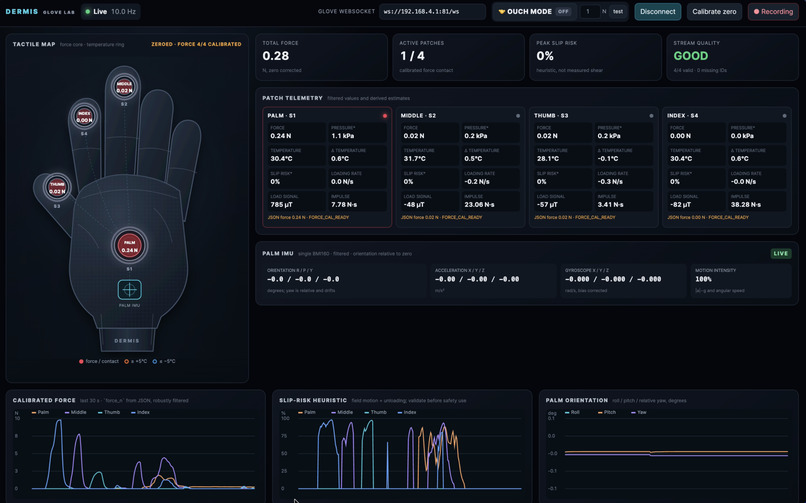
Task: Click the Slip-Risk Heuristic chart title
Action: tap(313, 400)
